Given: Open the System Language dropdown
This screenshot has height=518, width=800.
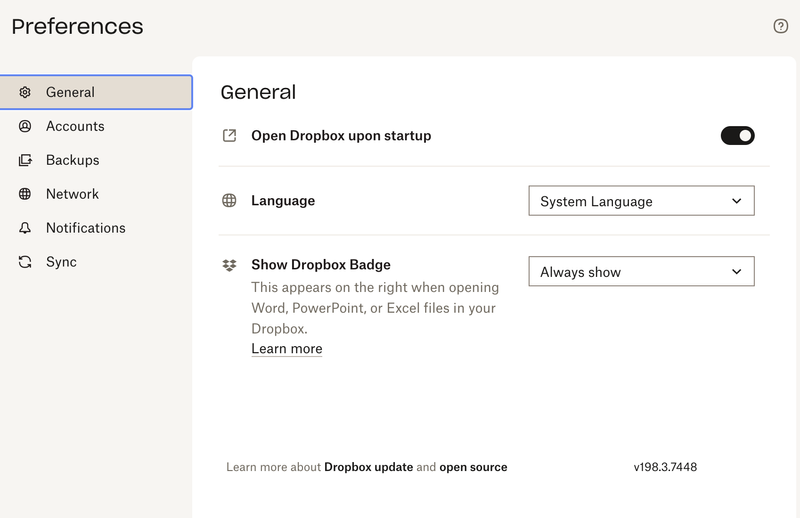Looking at the screenshot, I should 641,201.
